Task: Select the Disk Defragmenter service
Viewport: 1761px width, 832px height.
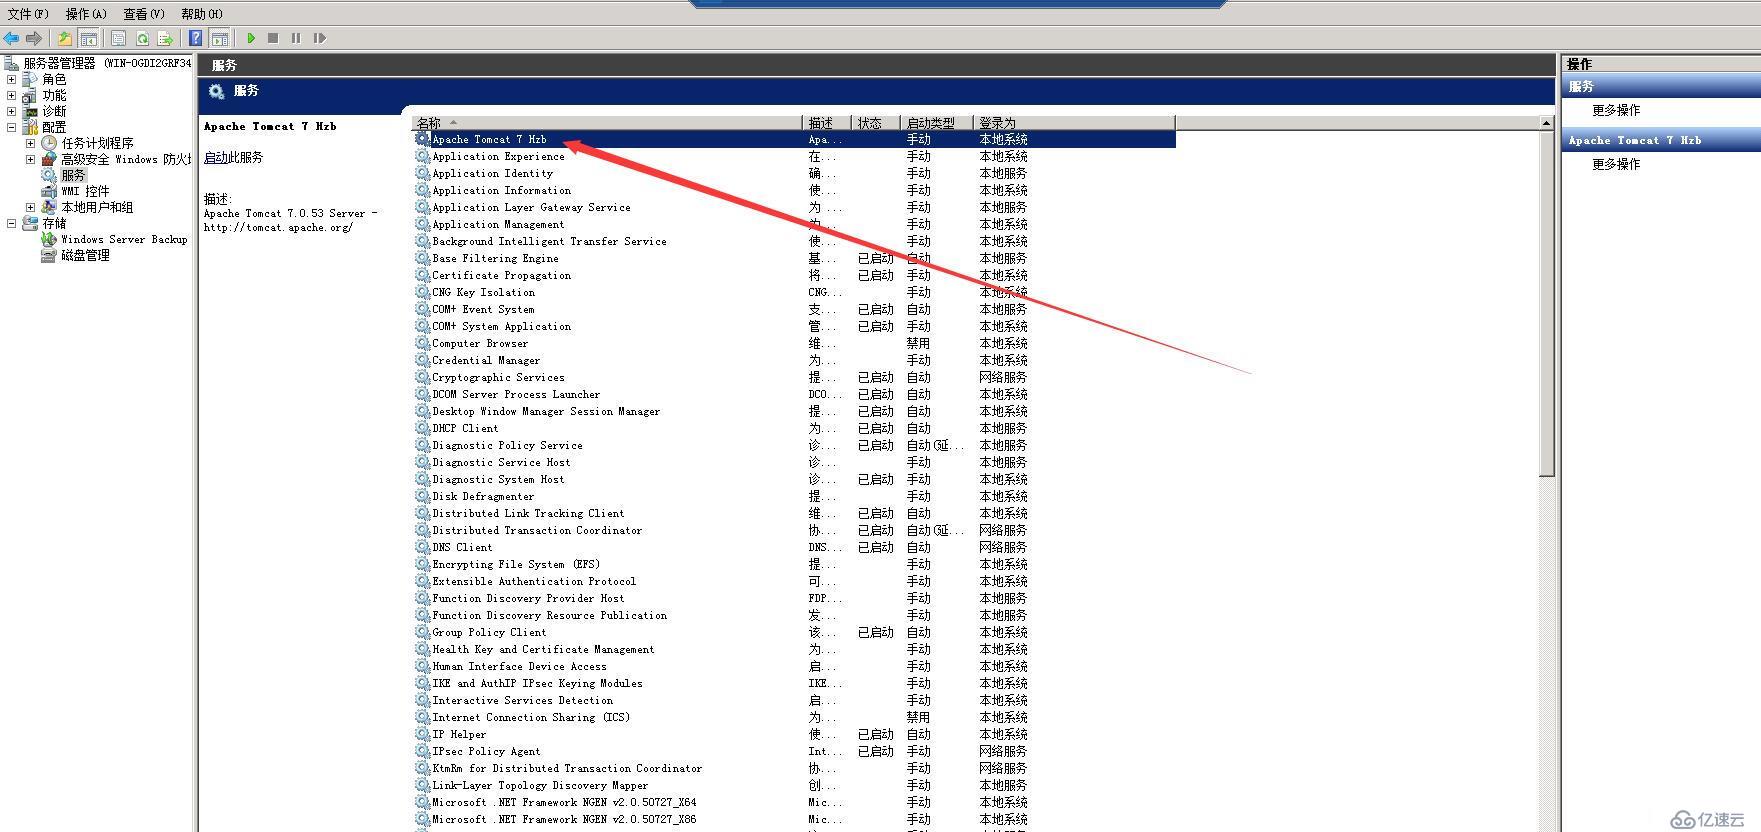Action: 795,496
